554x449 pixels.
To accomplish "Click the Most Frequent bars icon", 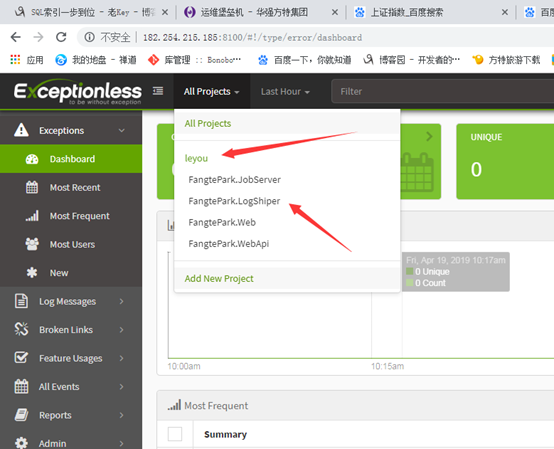I will click(32, 215).
